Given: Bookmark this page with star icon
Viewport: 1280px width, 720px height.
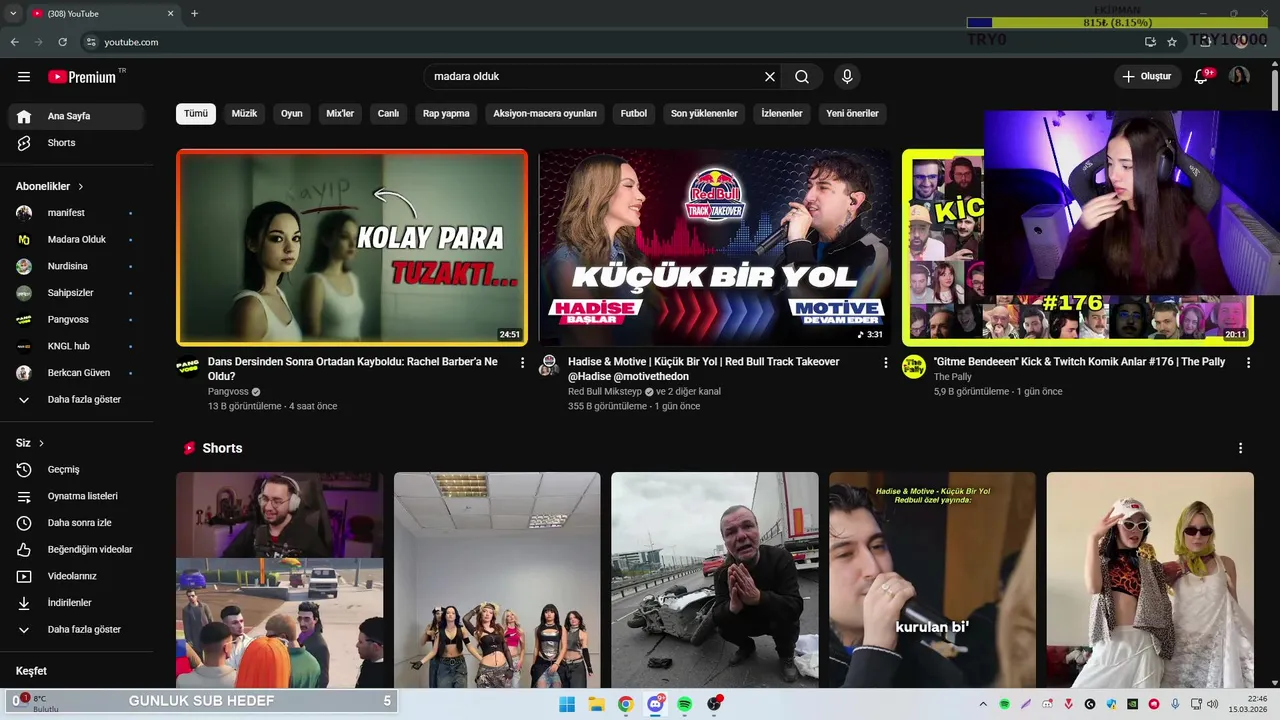Looking at the screenshot, I should [x=1172, y=42].
